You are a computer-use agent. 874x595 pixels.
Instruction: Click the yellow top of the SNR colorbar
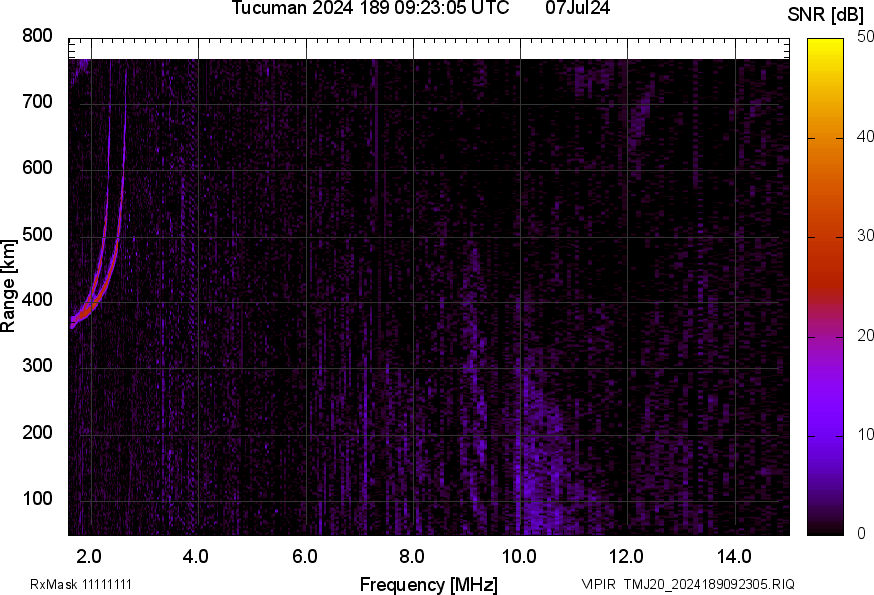[x=825, y=45]
